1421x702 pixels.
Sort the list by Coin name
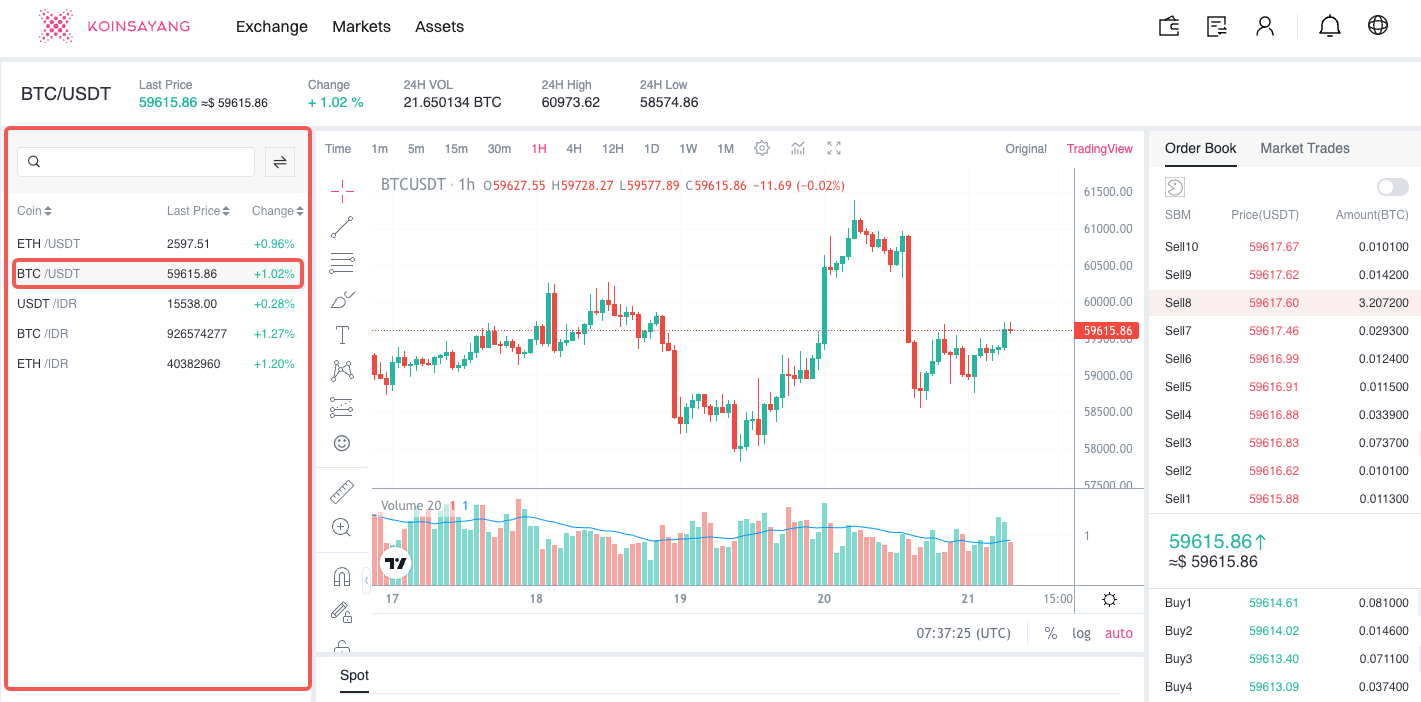click(34, 211)
